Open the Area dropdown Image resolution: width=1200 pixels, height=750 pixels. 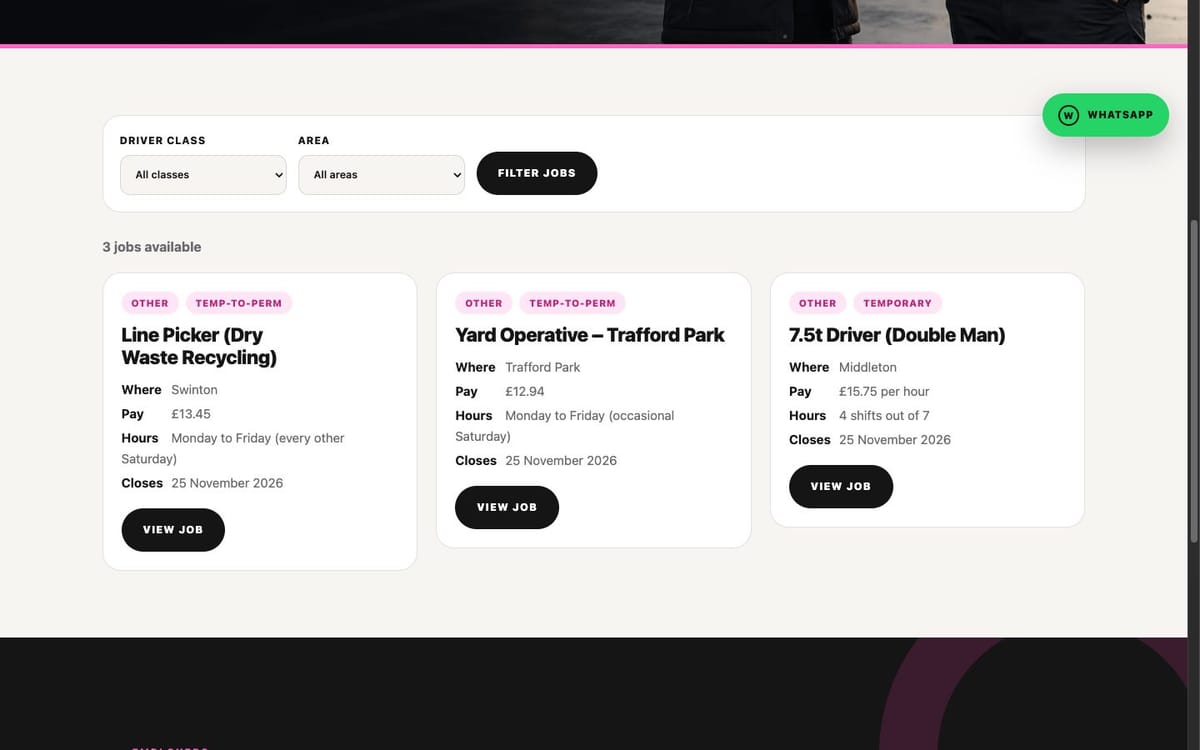(381, 174)
